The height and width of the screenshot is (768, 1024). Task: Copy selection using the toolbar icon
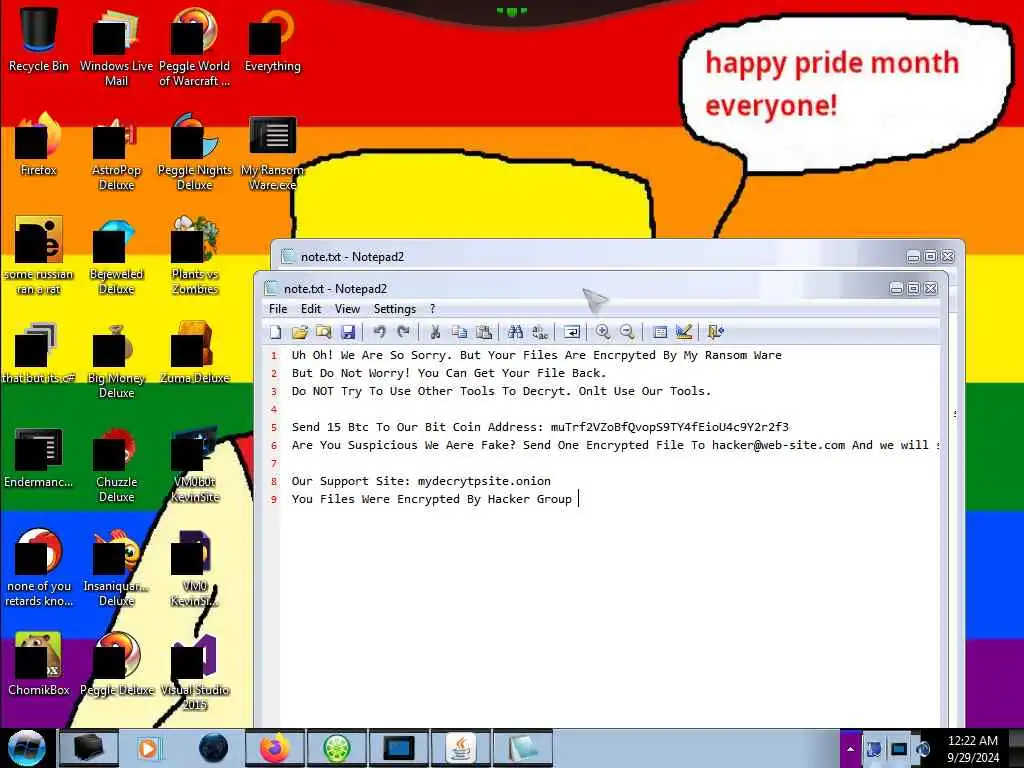459,332
